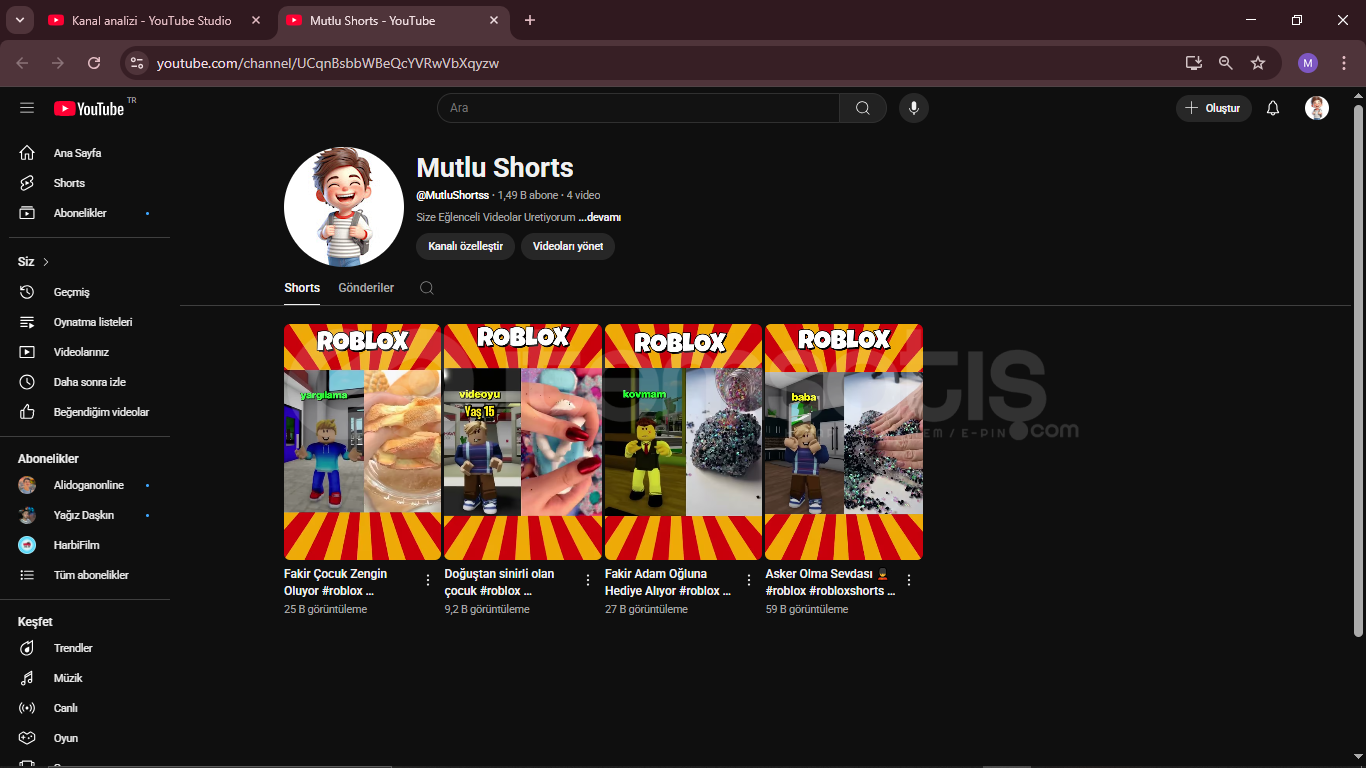
Task: Click the 1,49 B abone text
Action: [x=528, y=195]
